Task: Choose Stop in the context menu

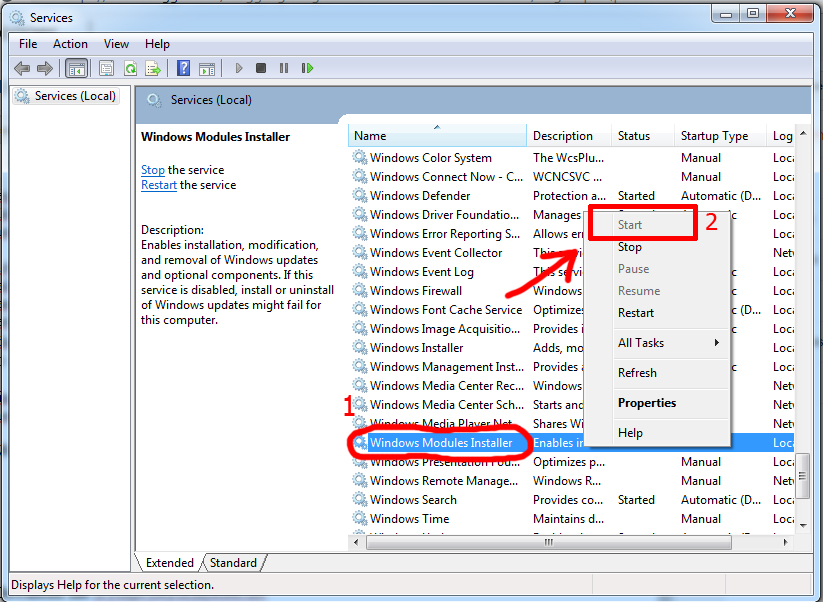Action: tap(658, 247)
